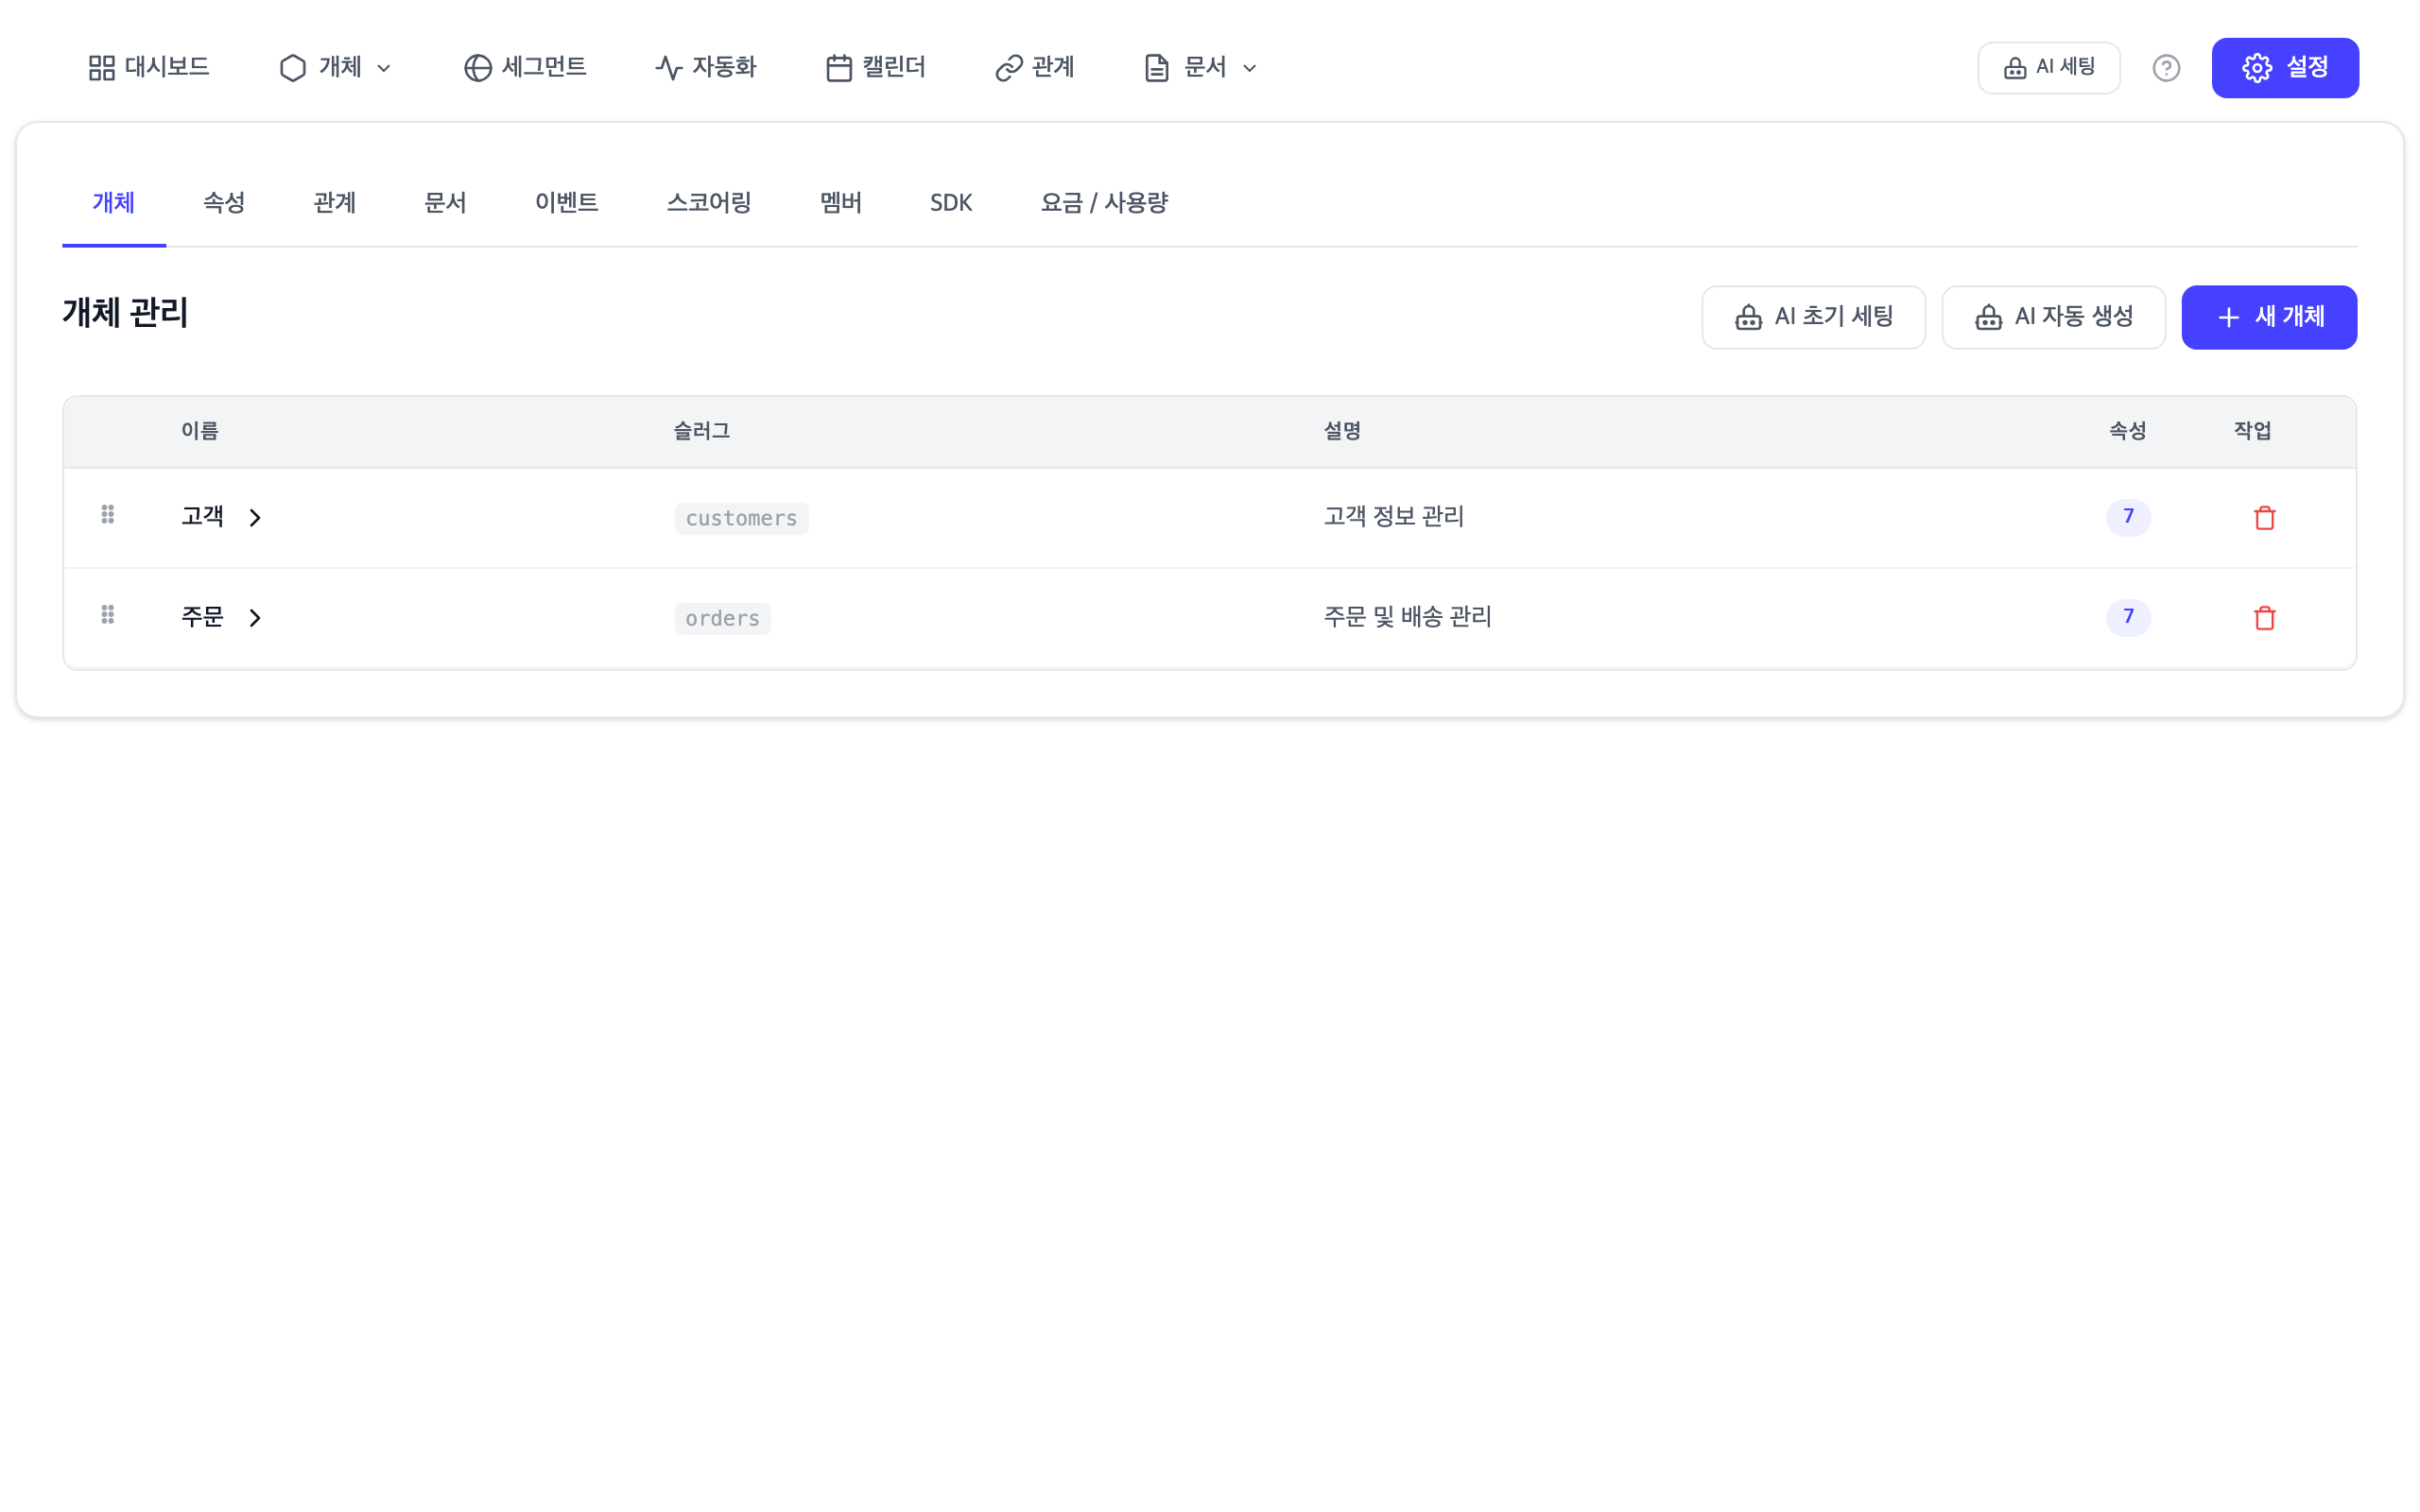Open settings with the 설정 gear button
The width and height of the screenshot is (2420, 1512).
click(x=2285, y=67)
